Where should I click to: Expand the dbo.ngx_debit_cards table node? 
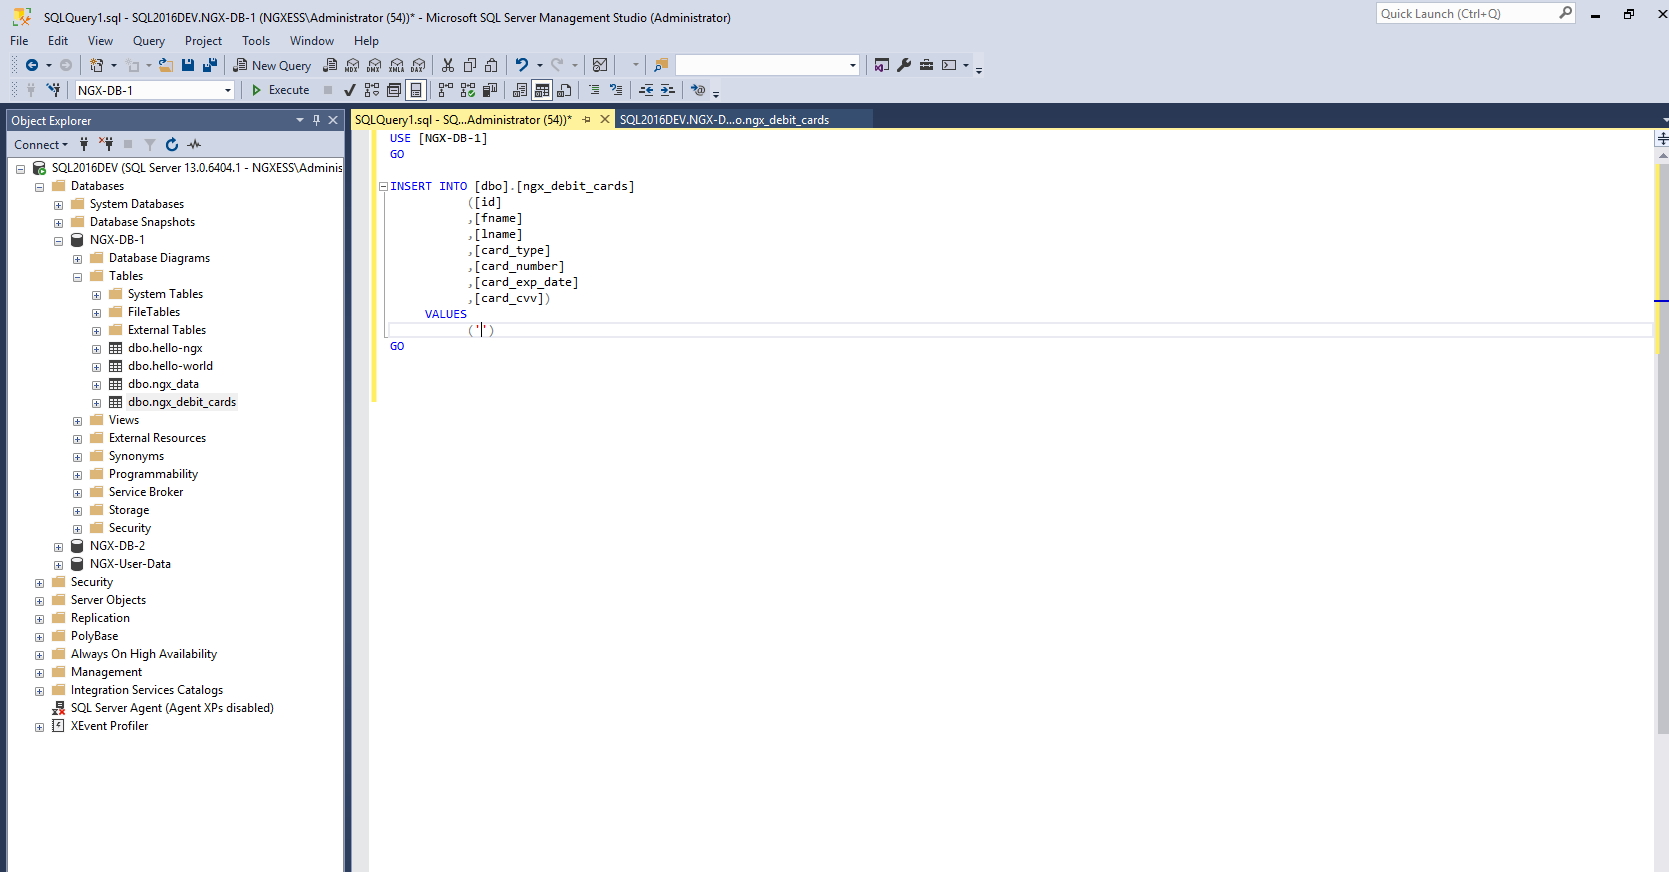96,403
